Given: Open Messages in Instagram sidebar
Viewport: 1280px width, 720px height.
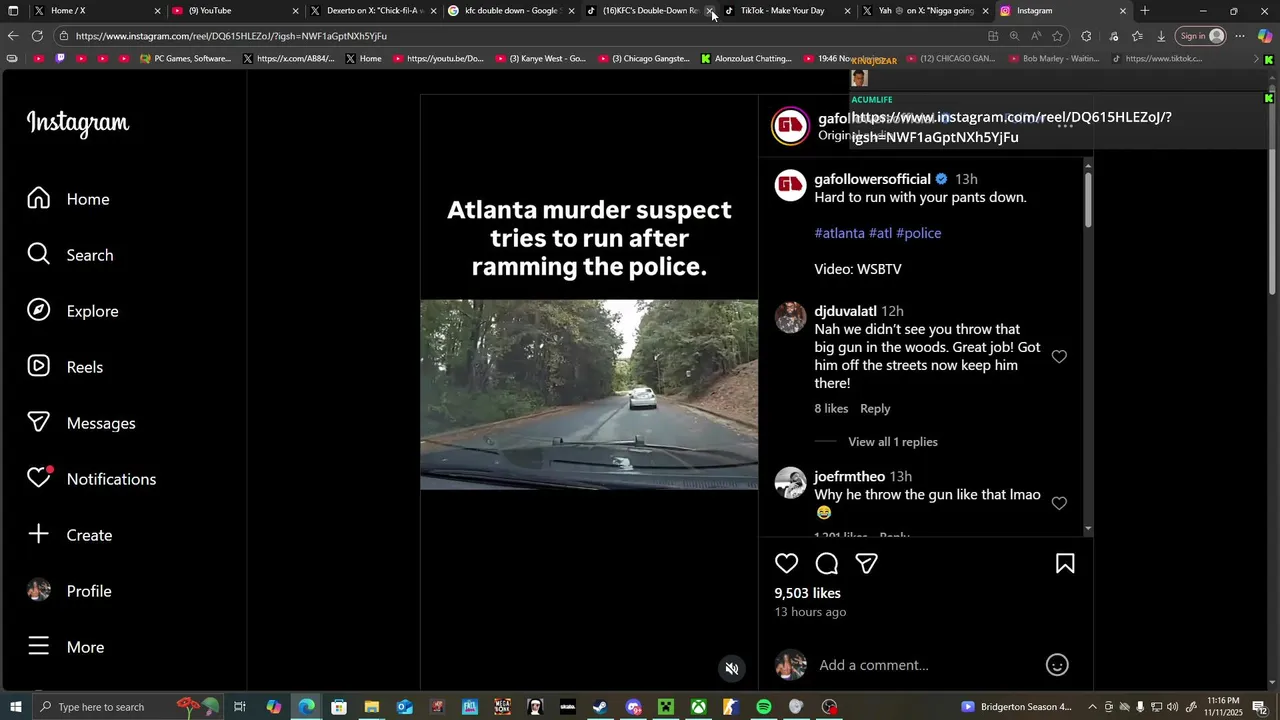Looking at the screenshot, I should [81, 423].
